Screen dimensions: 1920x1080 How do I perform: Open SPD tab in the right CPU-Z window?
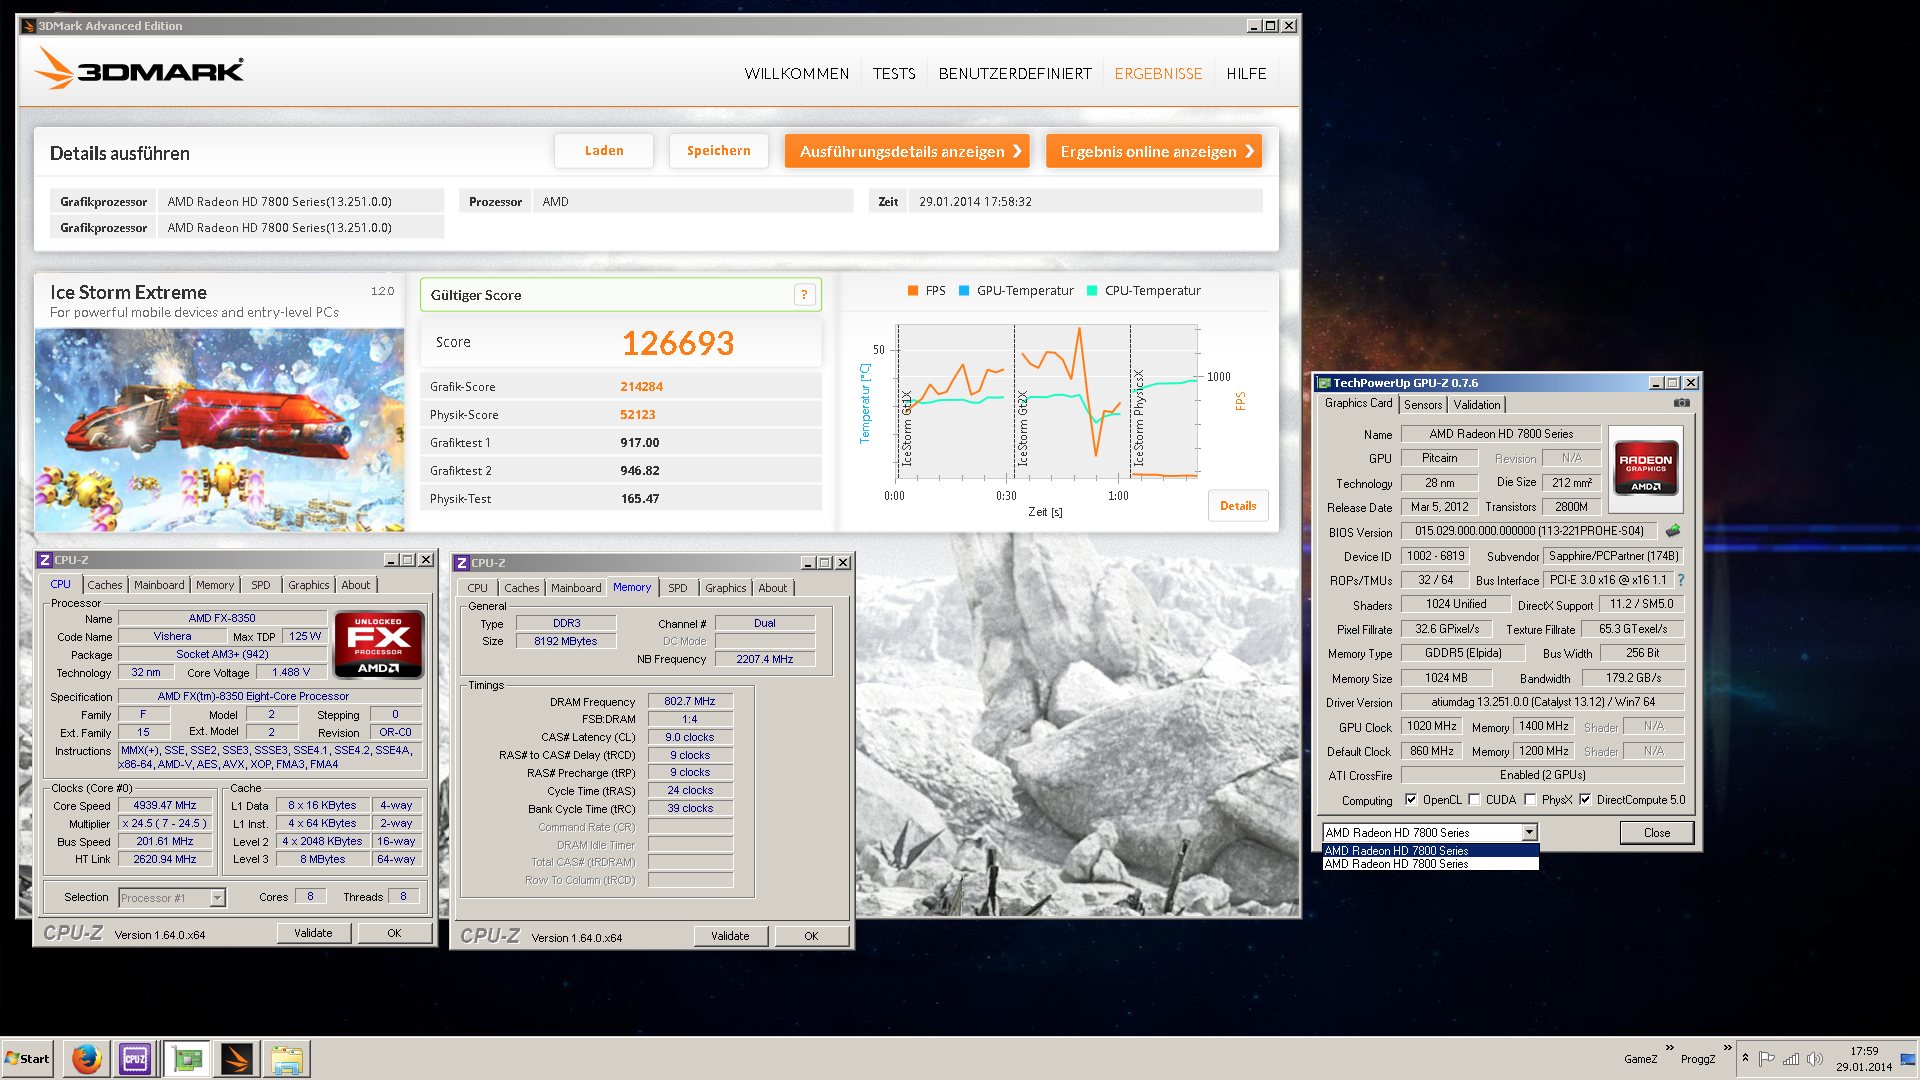678,588
